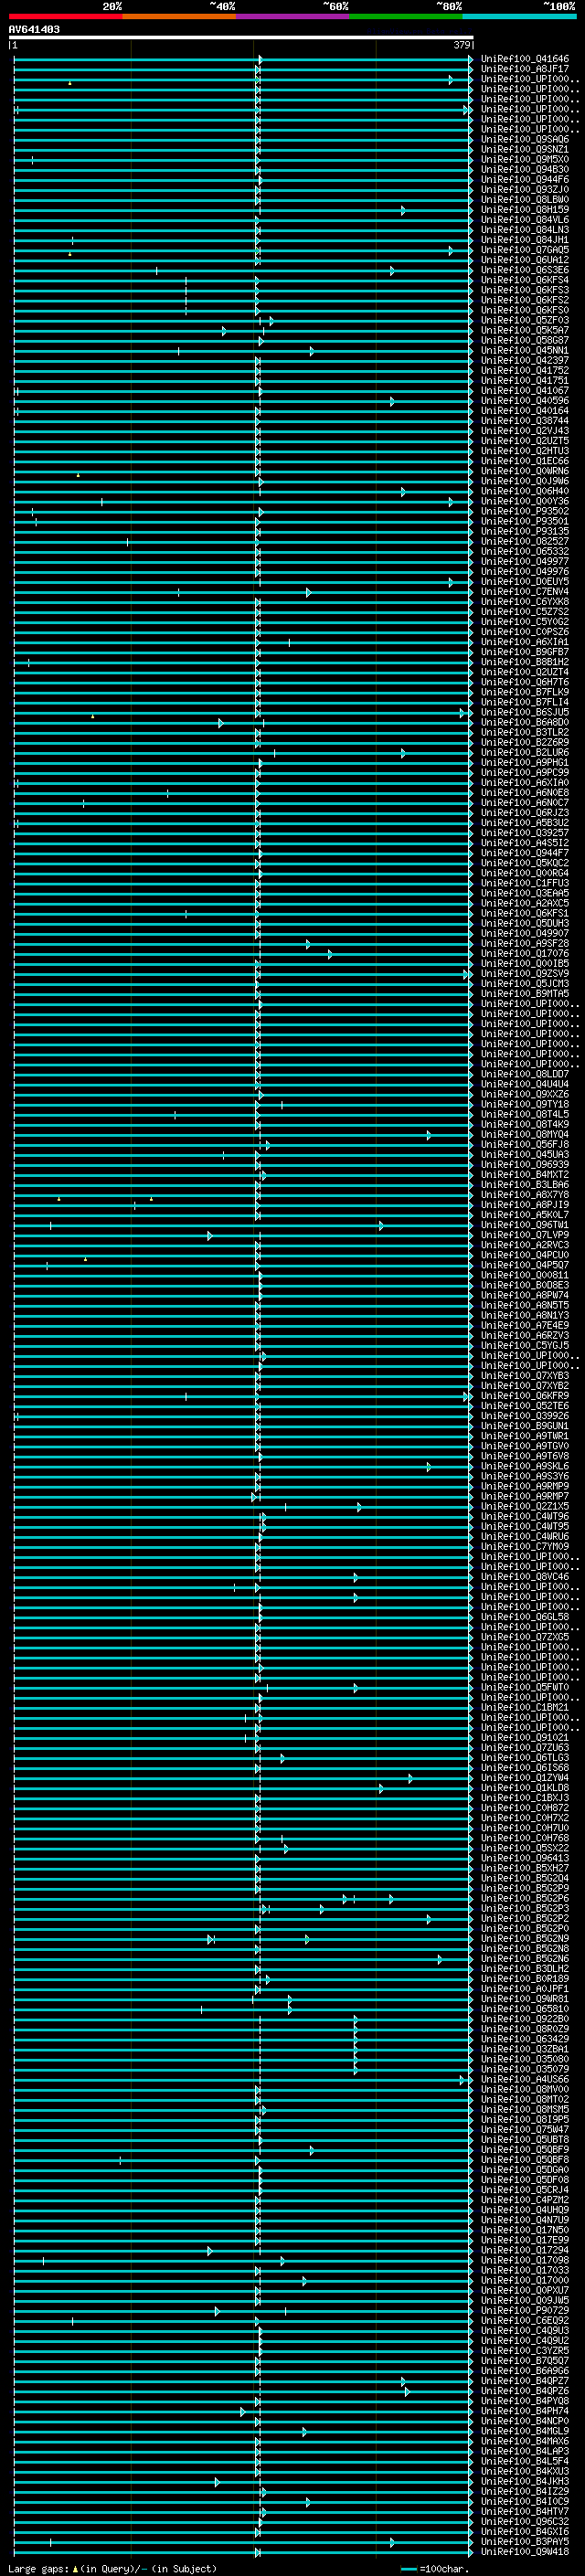Select the UniRef100_Q38744 label
This screenshot has height=2576, width=585.
(525, 421)
